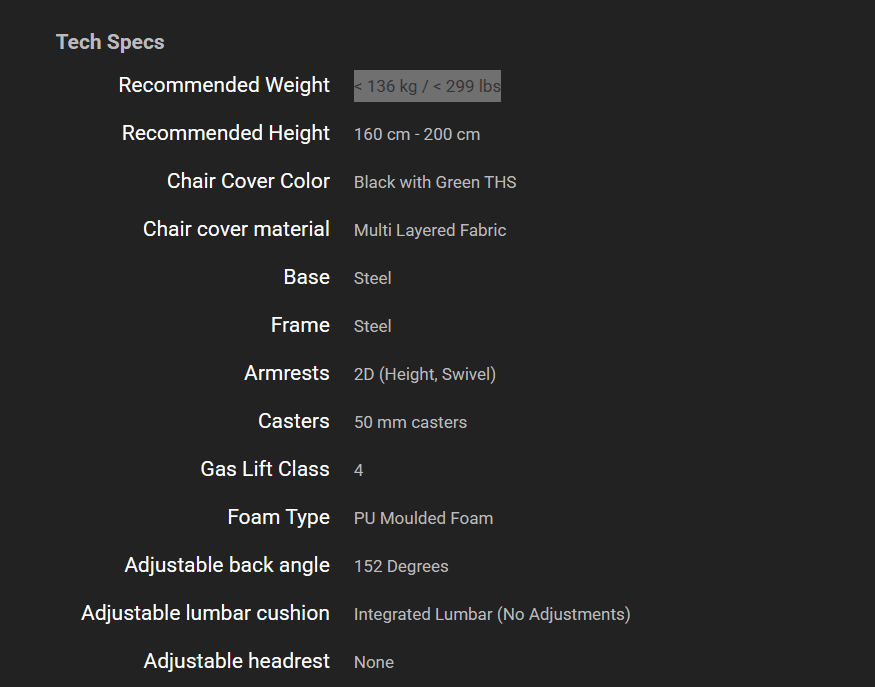
Task: Click the Frame spec label
Action: pos(300,325)
